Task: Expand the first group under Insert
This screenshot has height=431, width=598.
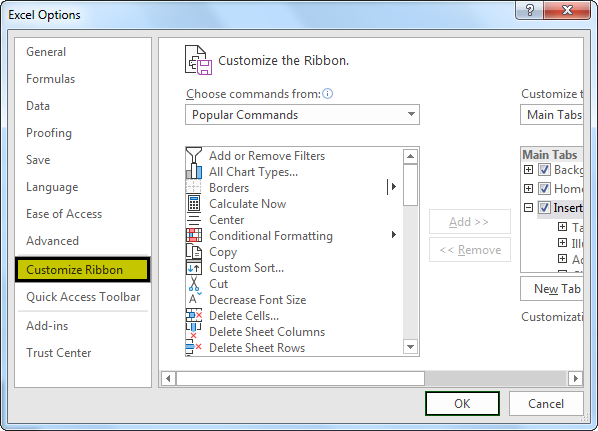Action: [x=562, y=227]
